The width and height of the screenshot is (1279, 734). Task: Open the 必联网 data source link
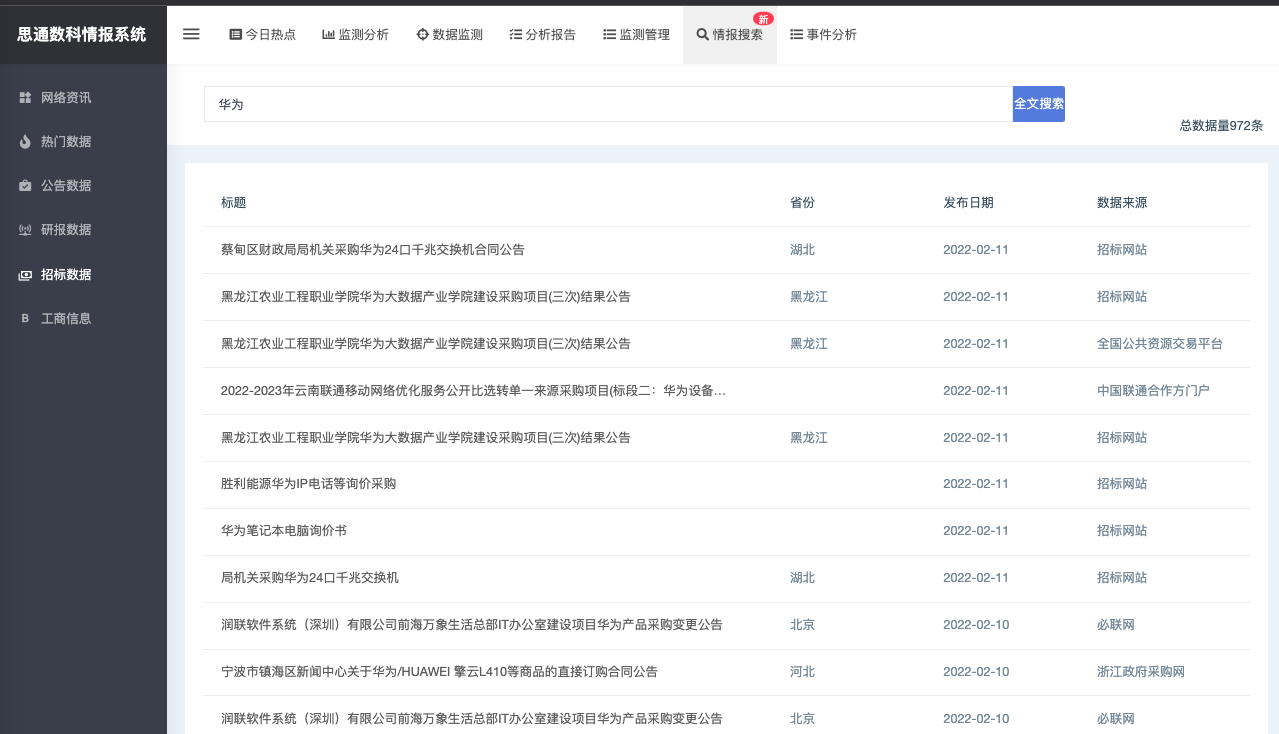click(1114, 624)
